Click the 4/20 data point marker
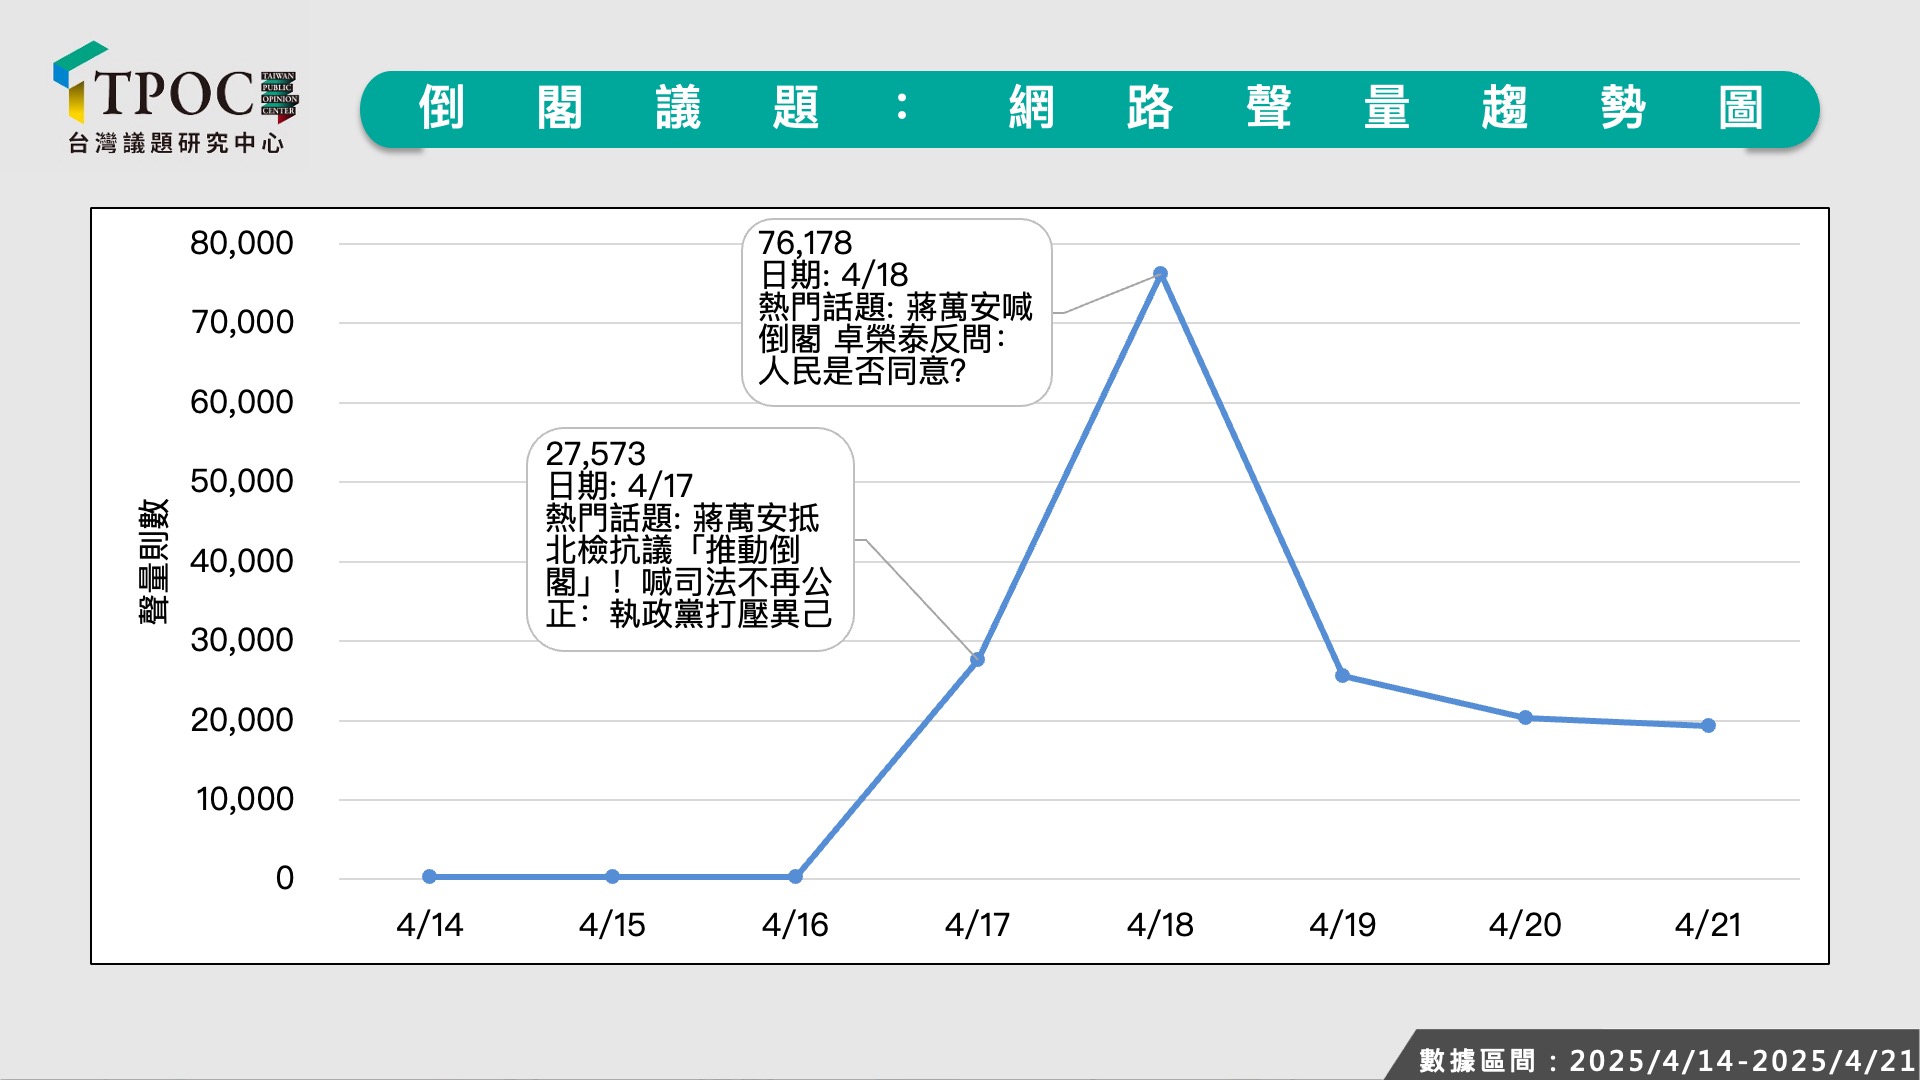The width and height of the screenshot is (1920, 1080). [1525, 717]
